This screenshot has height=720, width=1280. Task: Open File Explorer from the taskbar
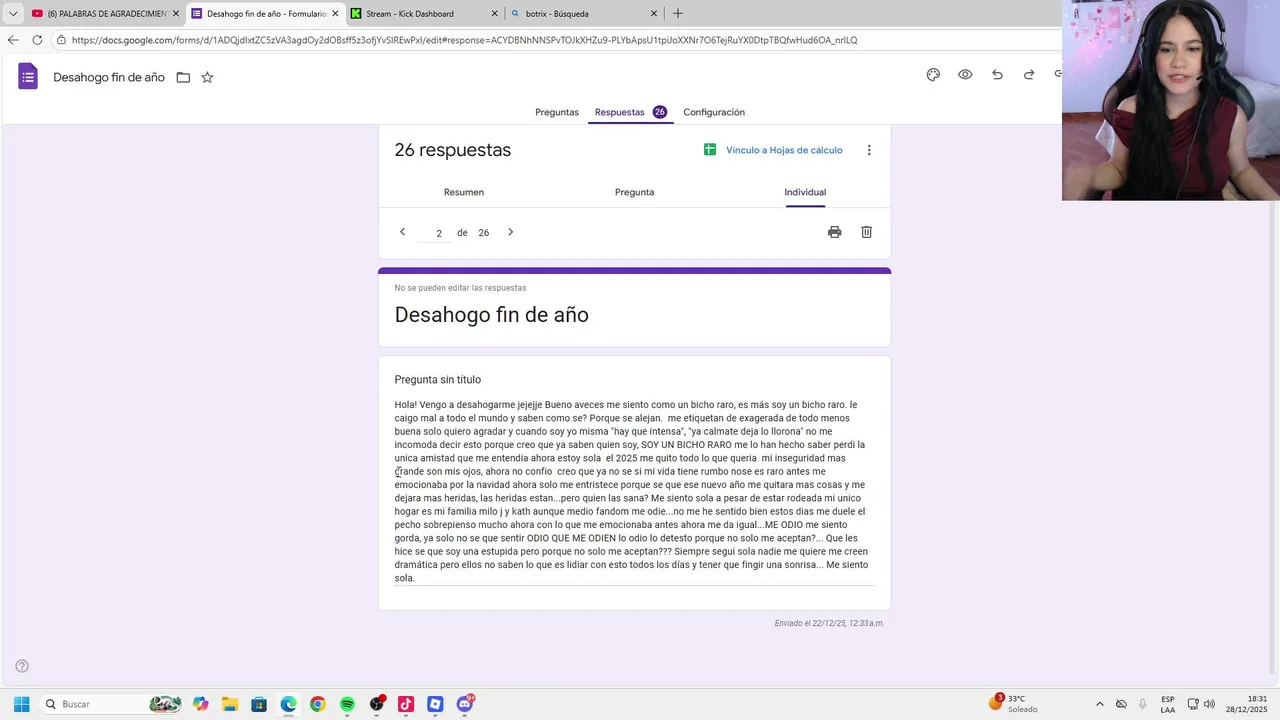pos(230,704)
